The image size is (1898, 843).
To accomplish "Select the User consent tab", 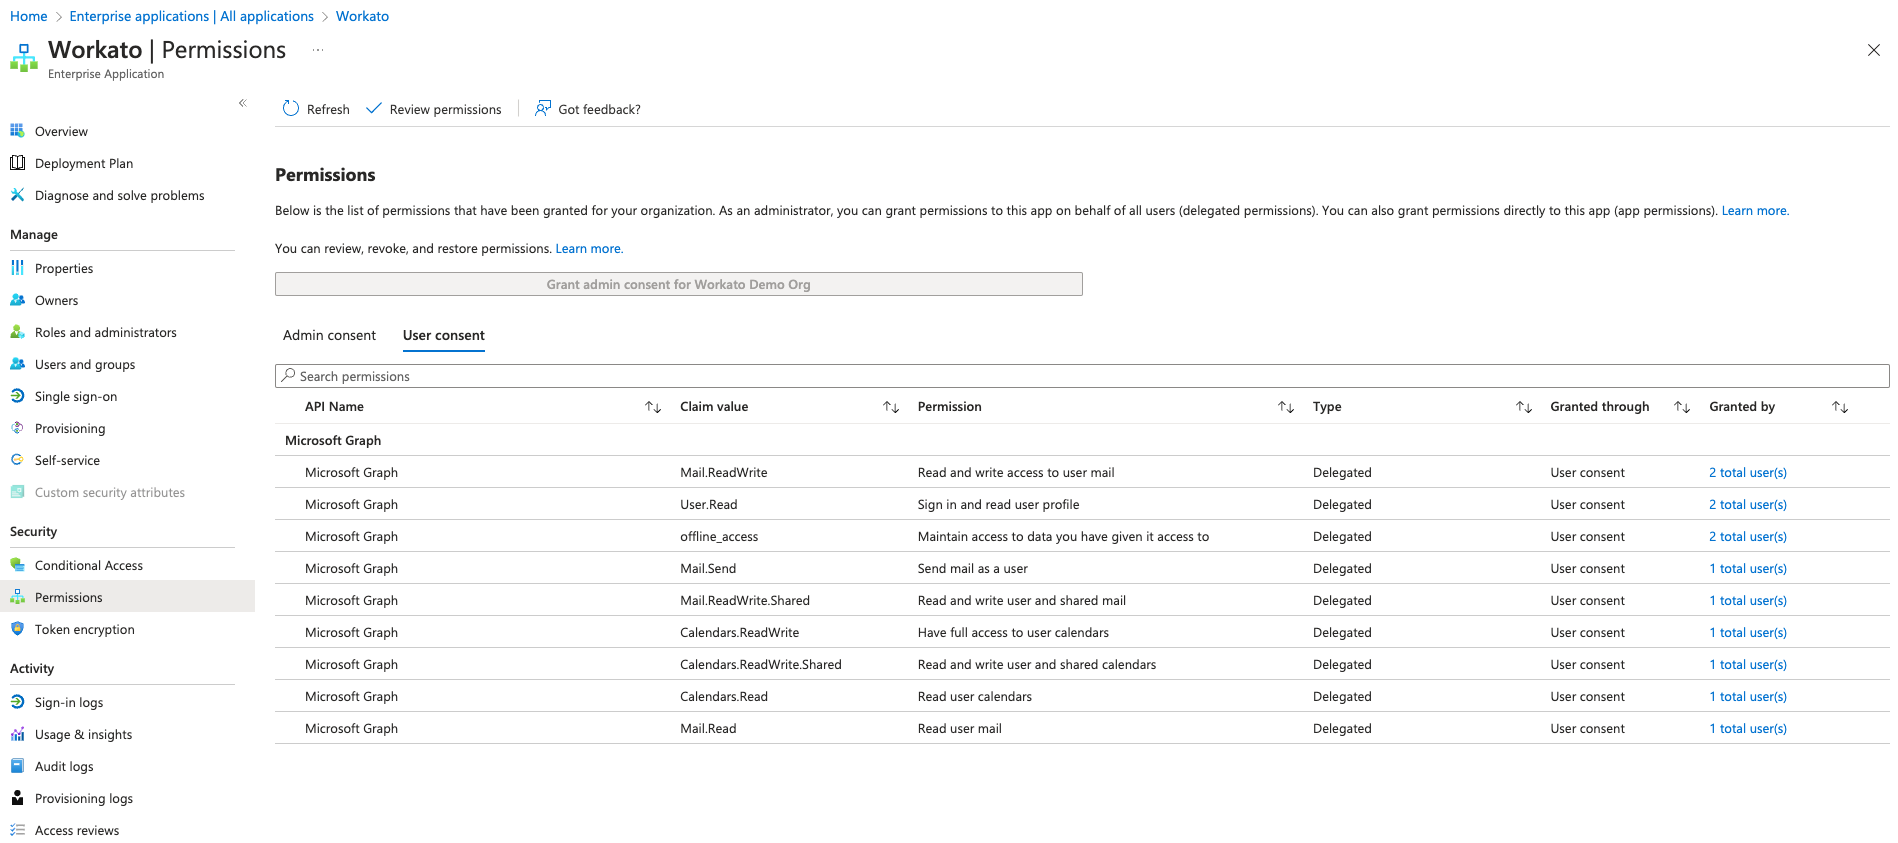I will point(443,335).
